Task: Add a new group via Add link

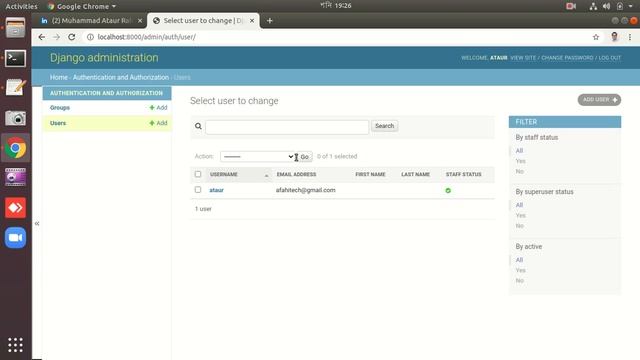Action: pos(158,108)
